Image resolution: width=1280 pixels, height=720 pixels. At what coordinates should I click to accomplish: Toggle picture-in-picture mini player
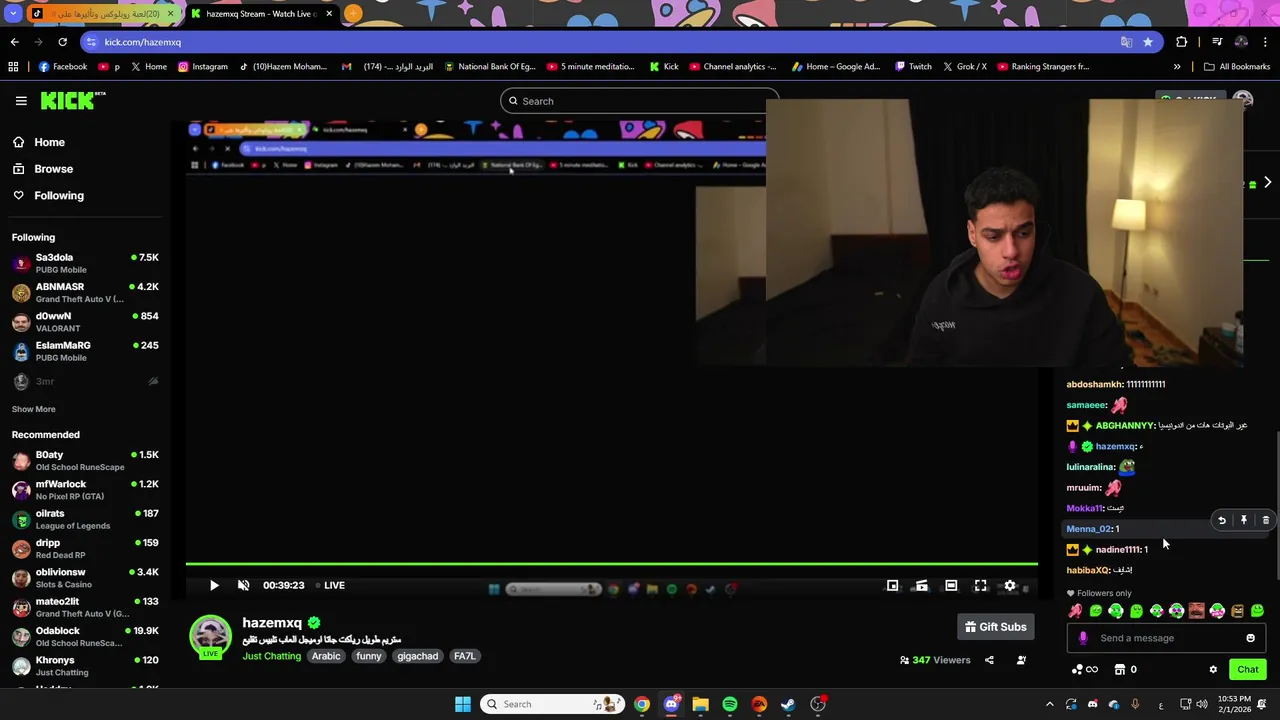892,586
